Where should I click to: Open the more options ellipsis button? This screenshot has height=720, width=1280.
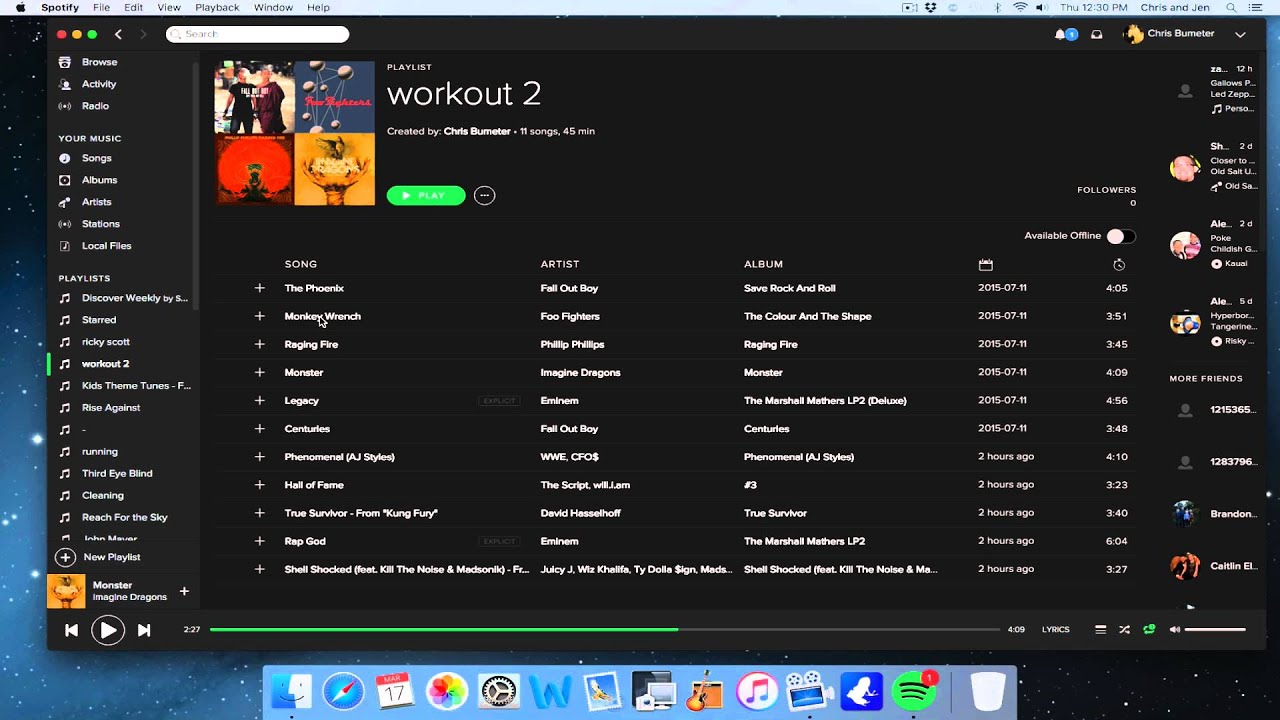point(484,196)
